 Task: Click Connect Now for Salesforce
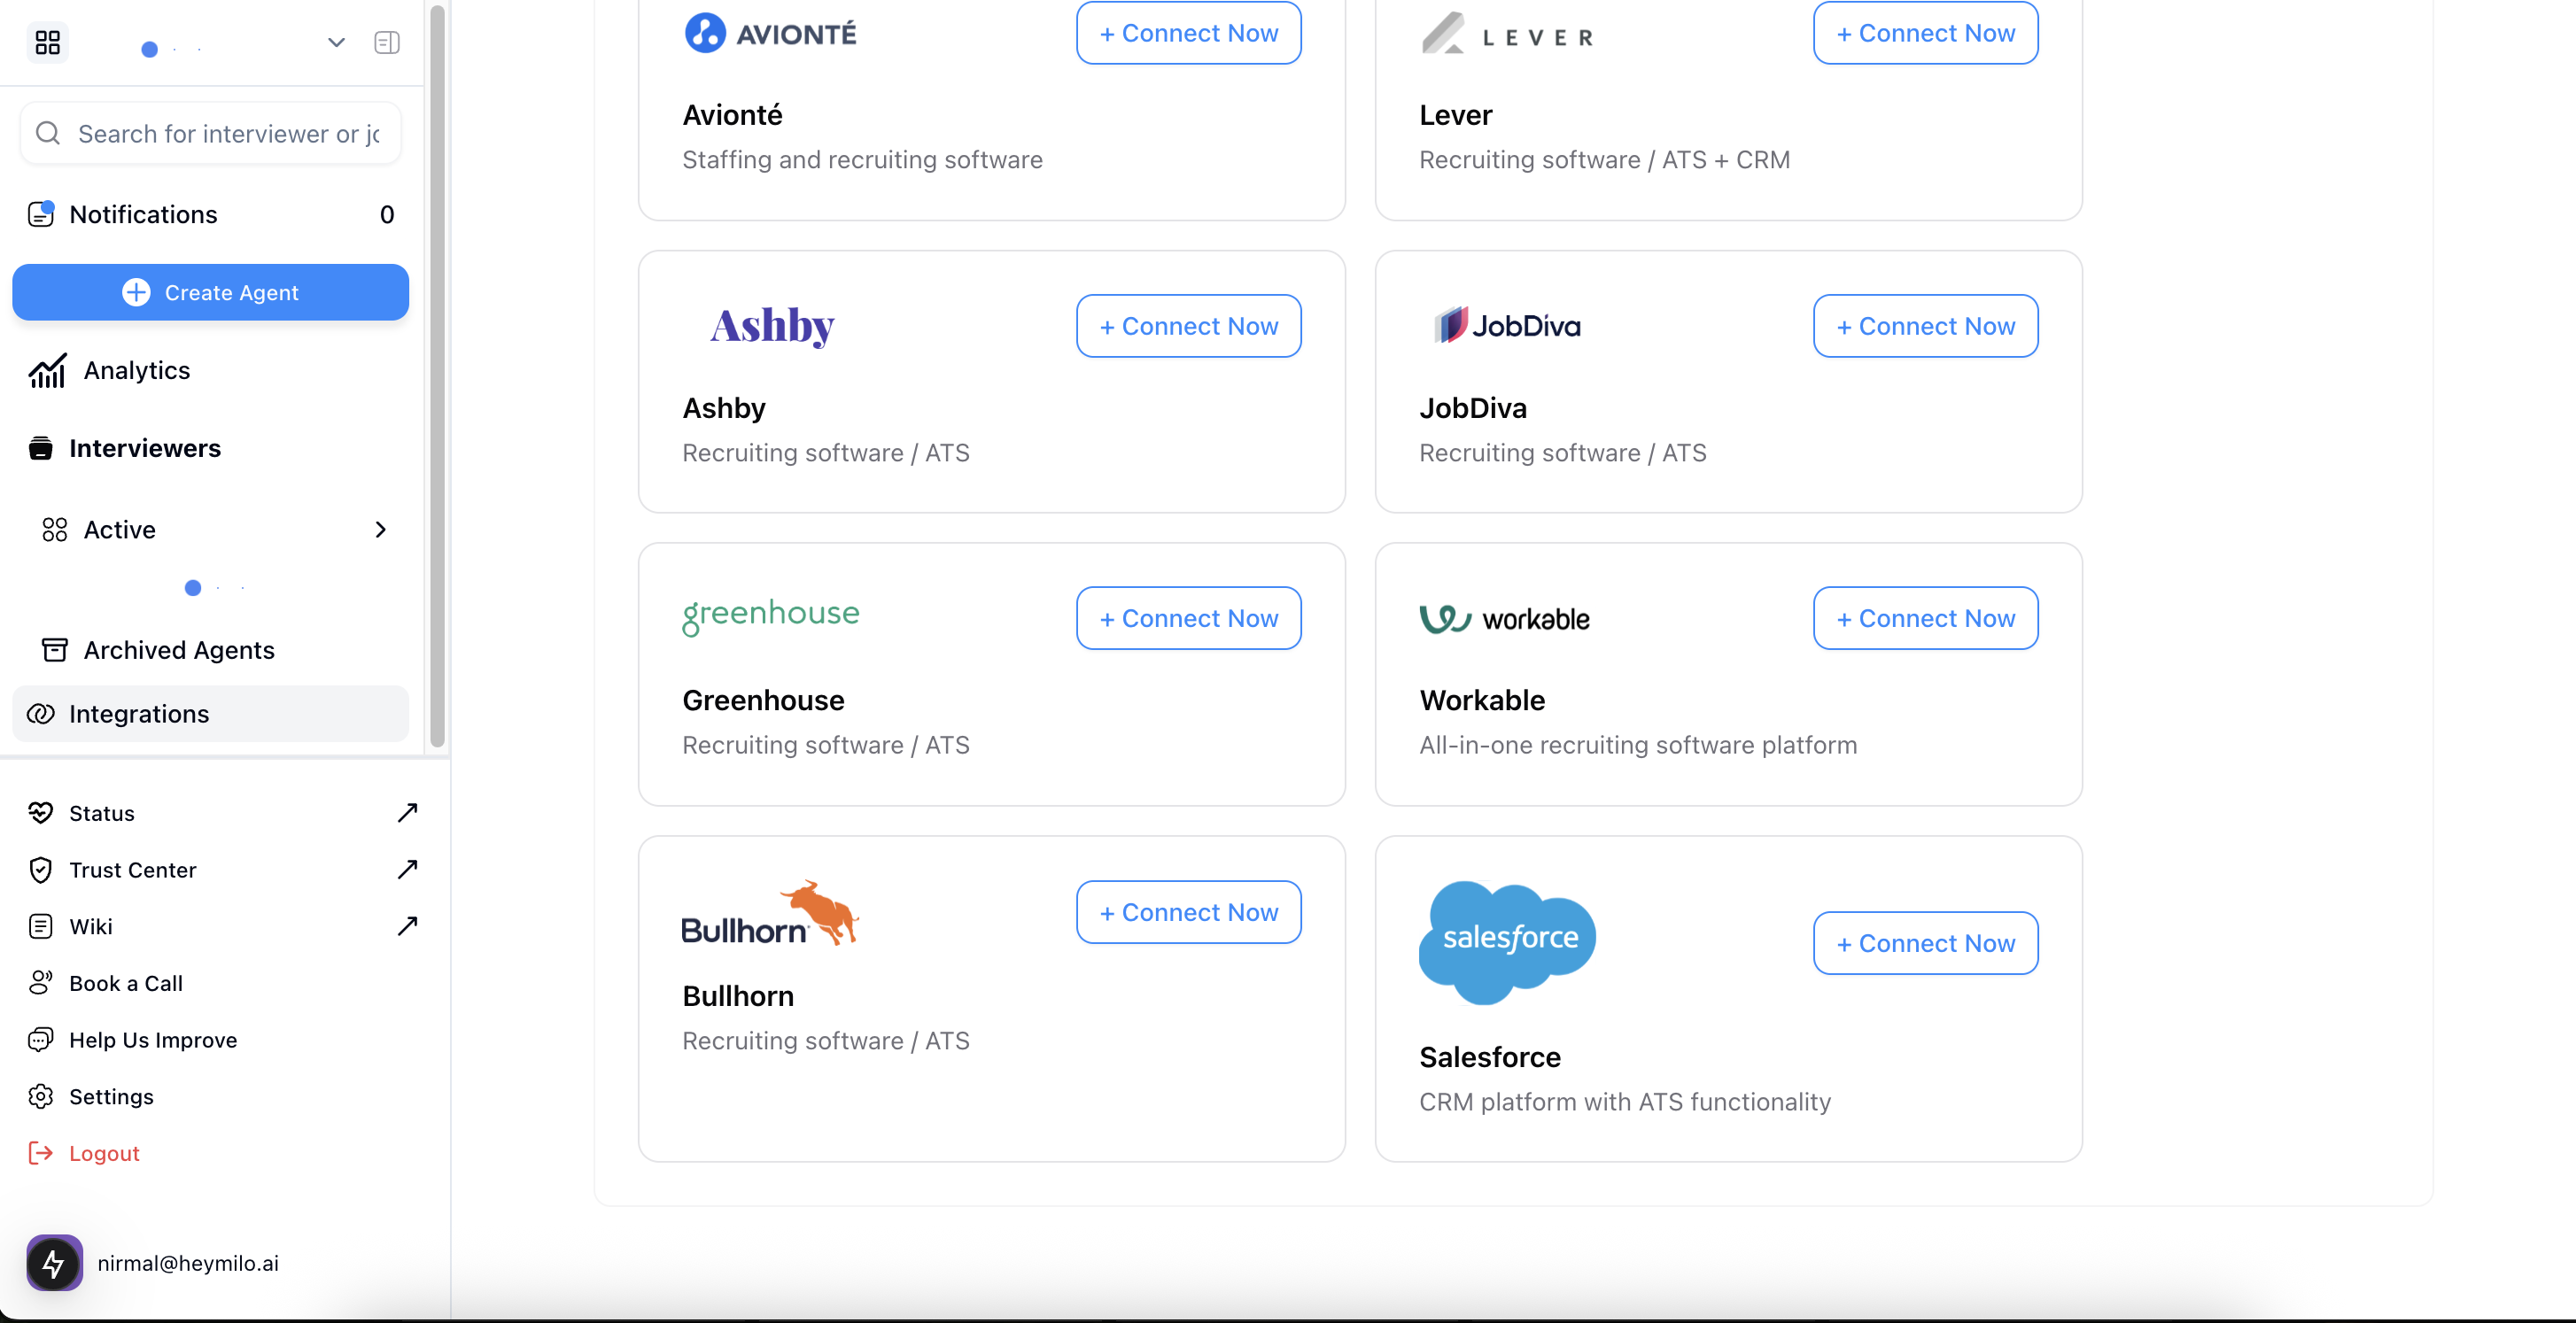coord(1925,942)
